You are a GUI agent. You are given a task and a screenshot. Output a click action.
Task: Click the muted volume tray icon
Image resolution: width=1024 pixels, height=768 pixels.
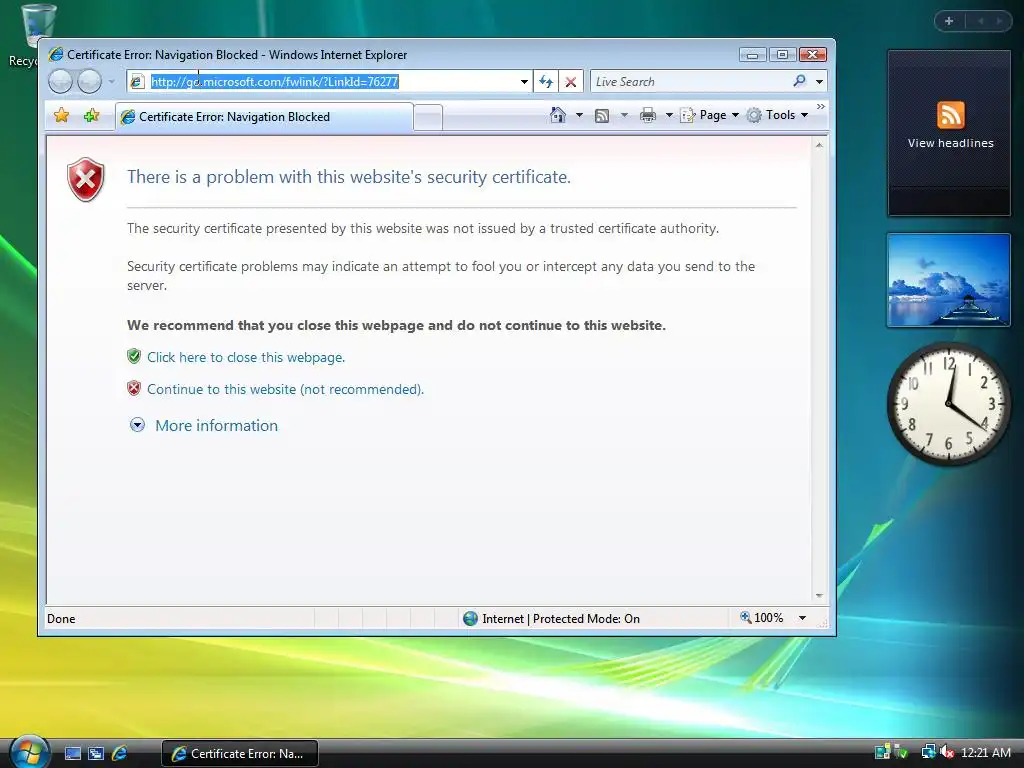point(947,752)
